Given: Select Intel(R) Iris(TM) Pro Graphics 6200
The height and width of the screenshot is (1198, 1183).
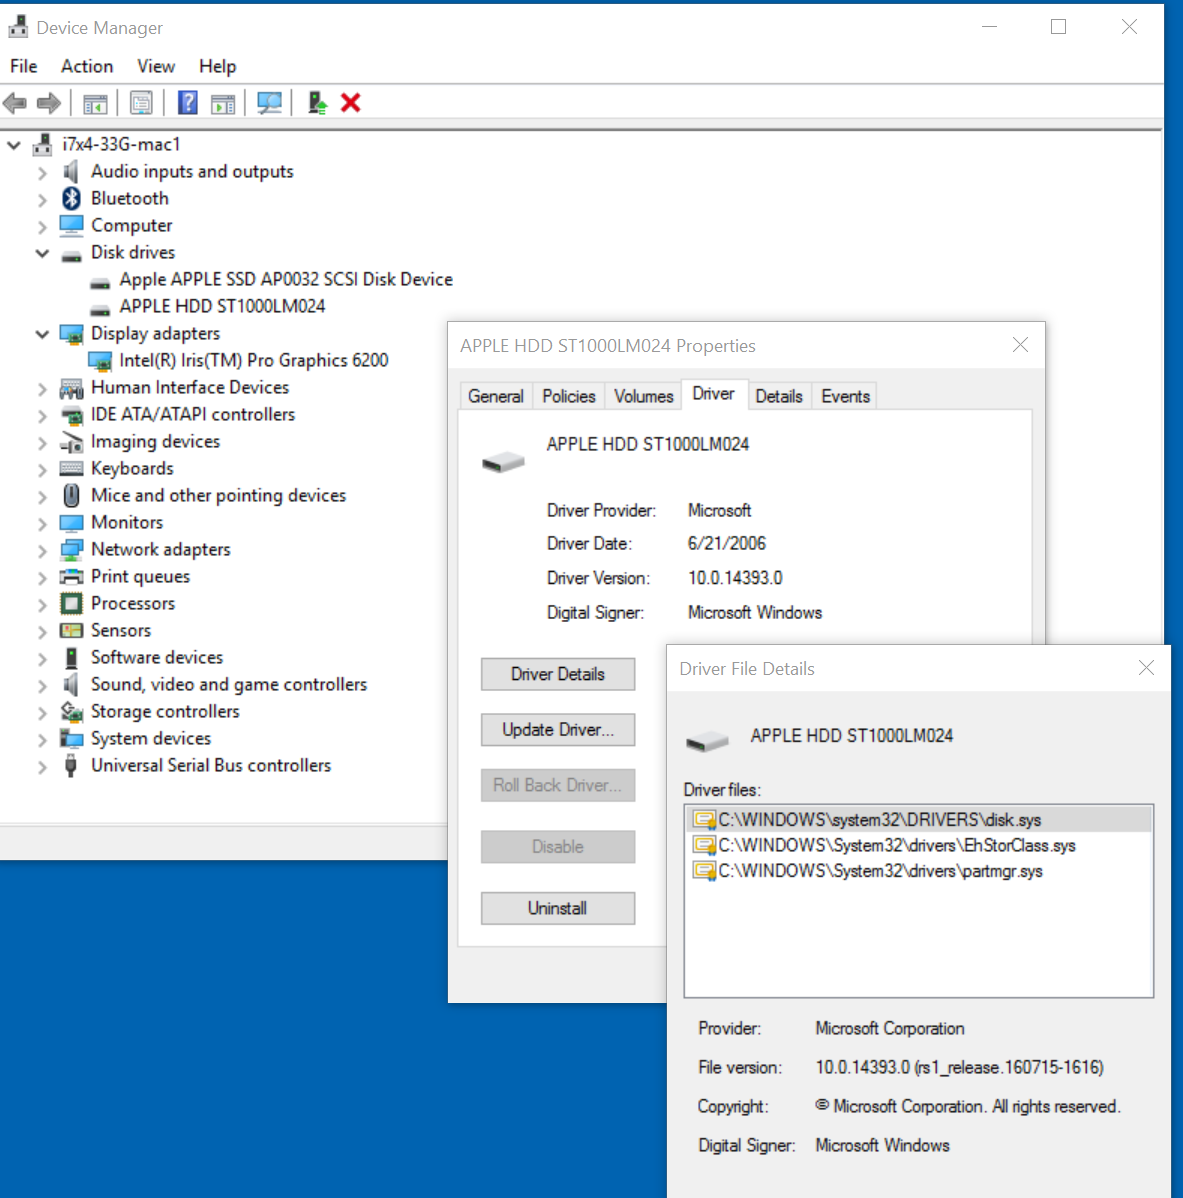Looking at the screenshot, I should (x=254, y=361).
